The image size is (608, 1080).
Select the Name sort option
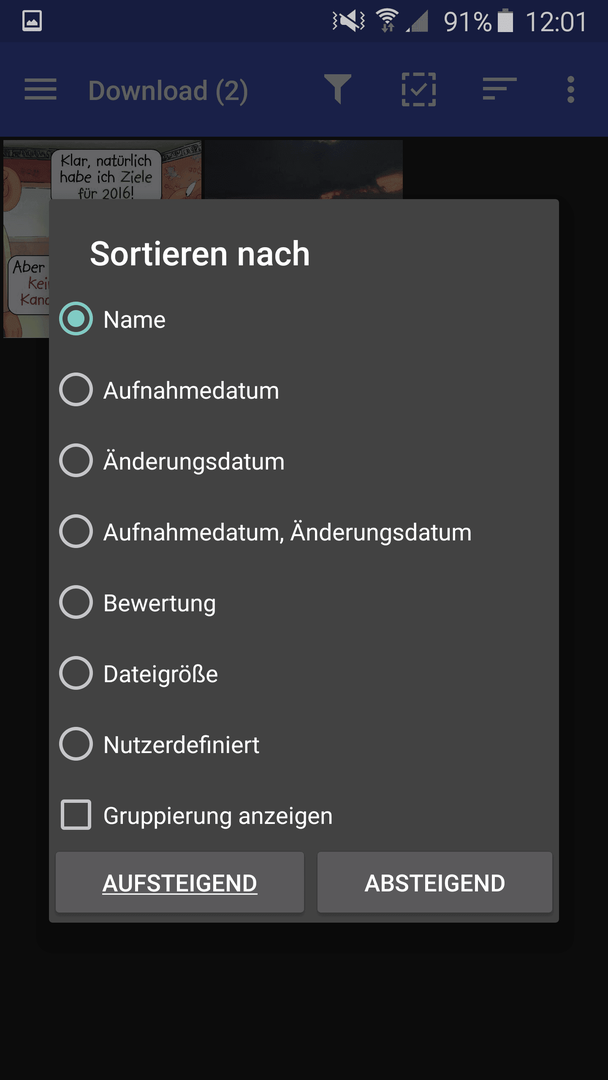(x=304, y=320)
